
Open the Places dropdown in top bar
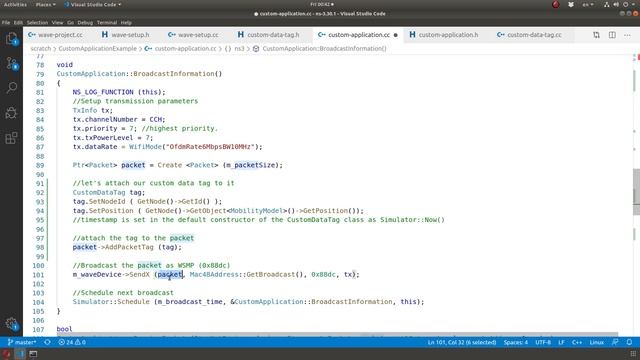[45, 4]
